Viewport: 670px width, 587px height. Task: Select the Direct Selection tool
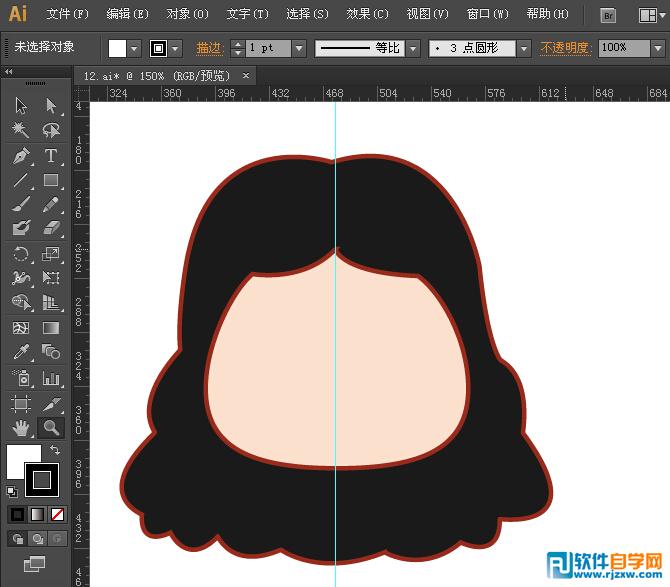[x=51, y=106]
